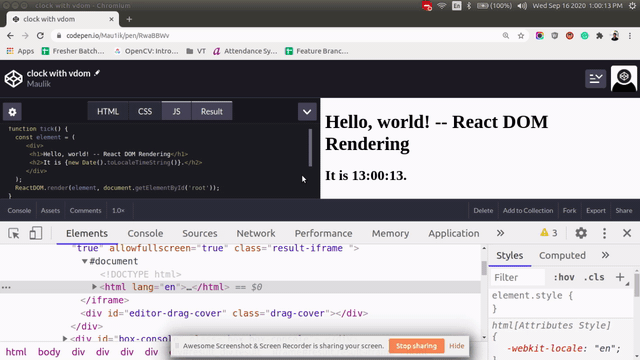This screenshot has height=360, width=640.
Task: Open DevTools settings gear
Action: click(581, 233)
